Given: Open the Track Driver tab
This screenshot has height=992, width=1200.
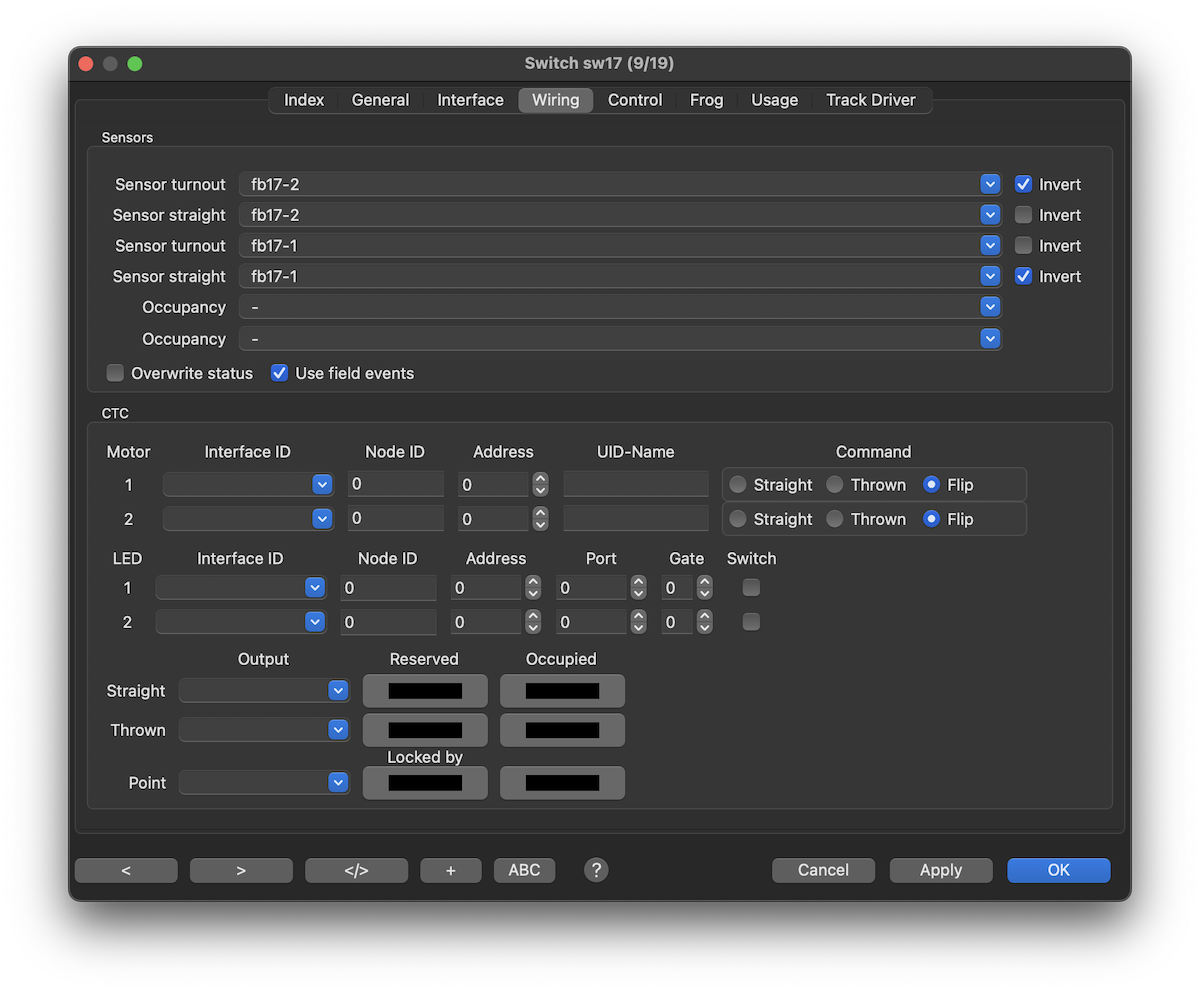Looking at the screenshot, I should click(870, 100).
